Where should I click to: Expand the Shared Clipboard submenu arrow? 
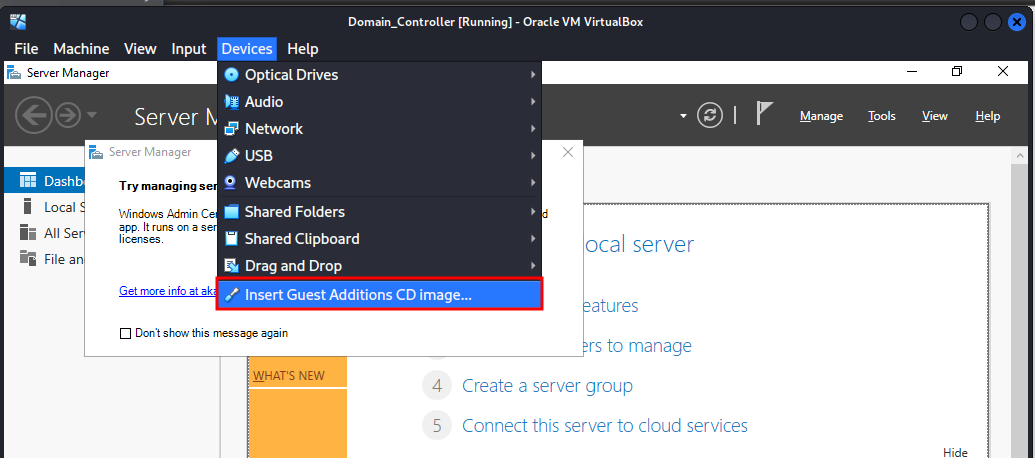[x=533, y=239]
